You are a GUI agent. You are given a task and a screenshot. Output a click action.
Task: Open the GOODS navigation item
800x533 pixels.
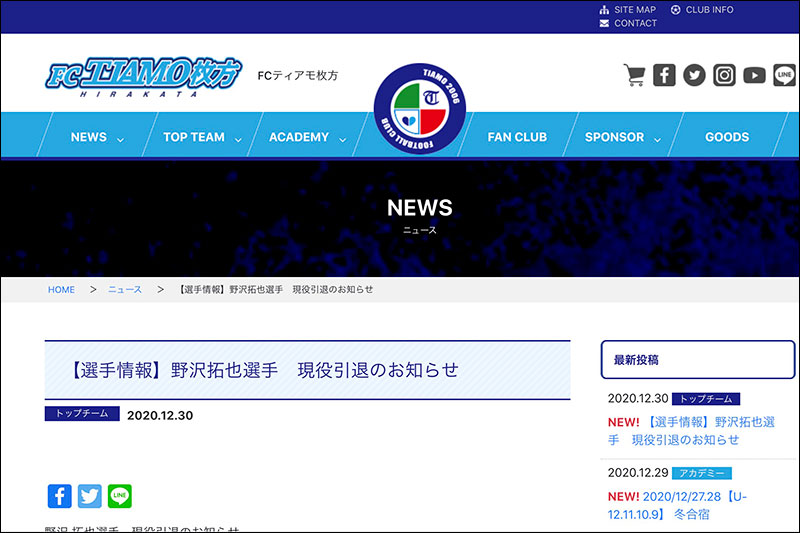(727, 137)
